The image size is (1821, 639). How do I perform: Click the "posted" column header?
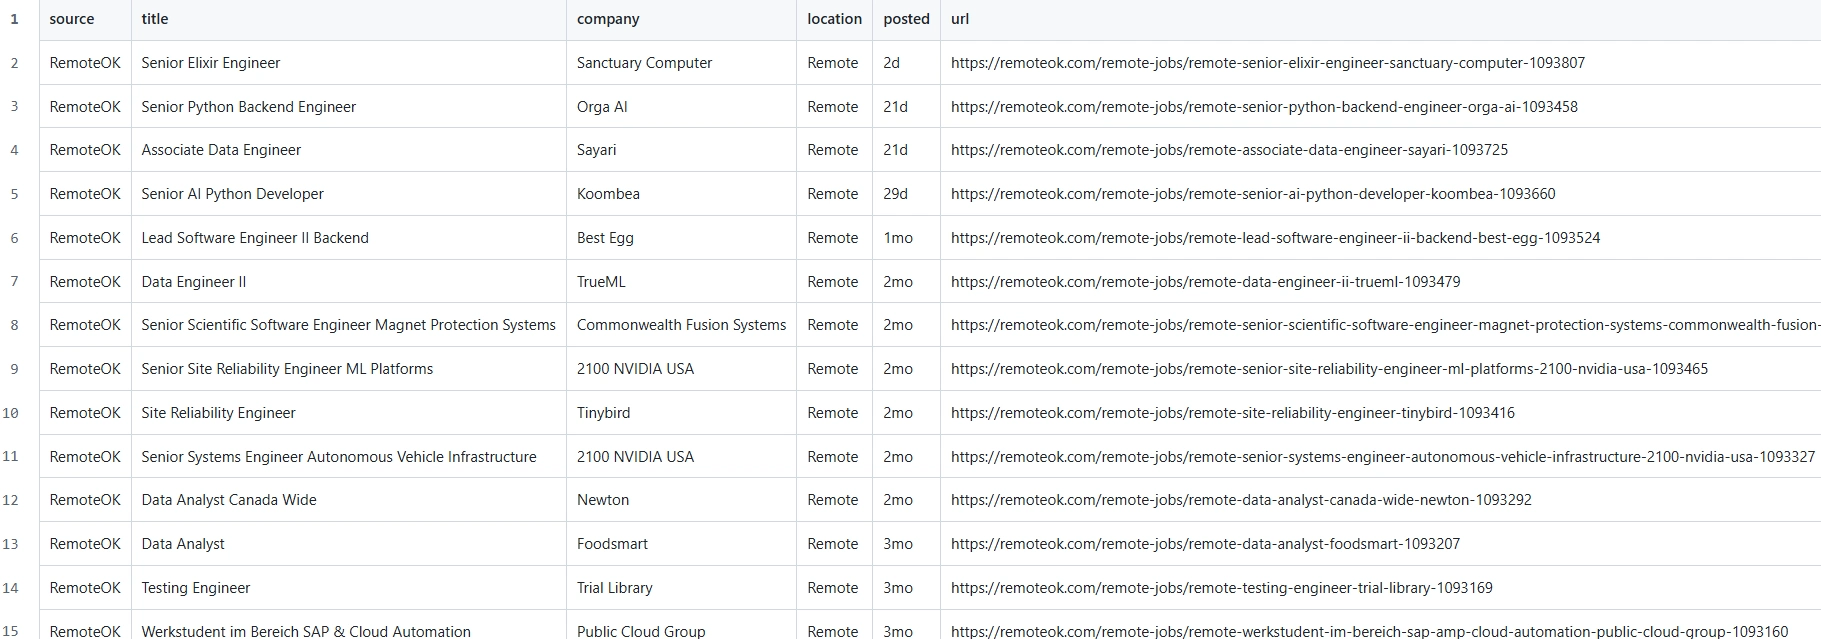906,19
